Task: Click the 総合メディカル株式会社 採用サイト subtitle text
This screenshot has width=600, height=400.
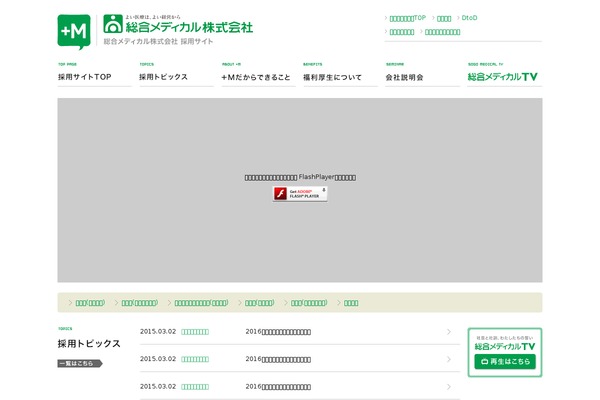Action: point(158,41)
